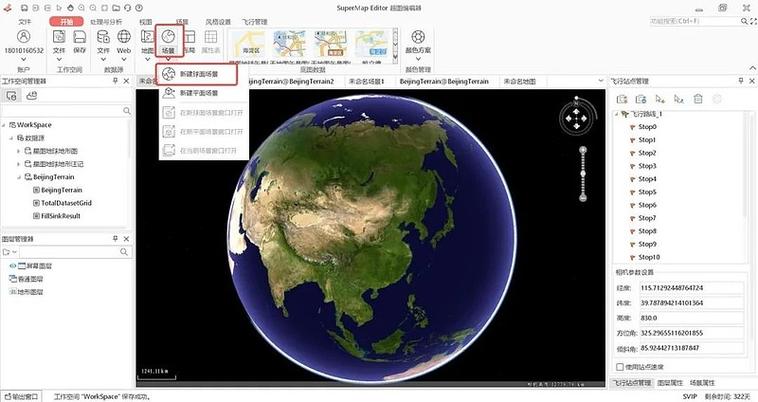
Task: Select Stop5 in flight route list
Action: point(647,192)
